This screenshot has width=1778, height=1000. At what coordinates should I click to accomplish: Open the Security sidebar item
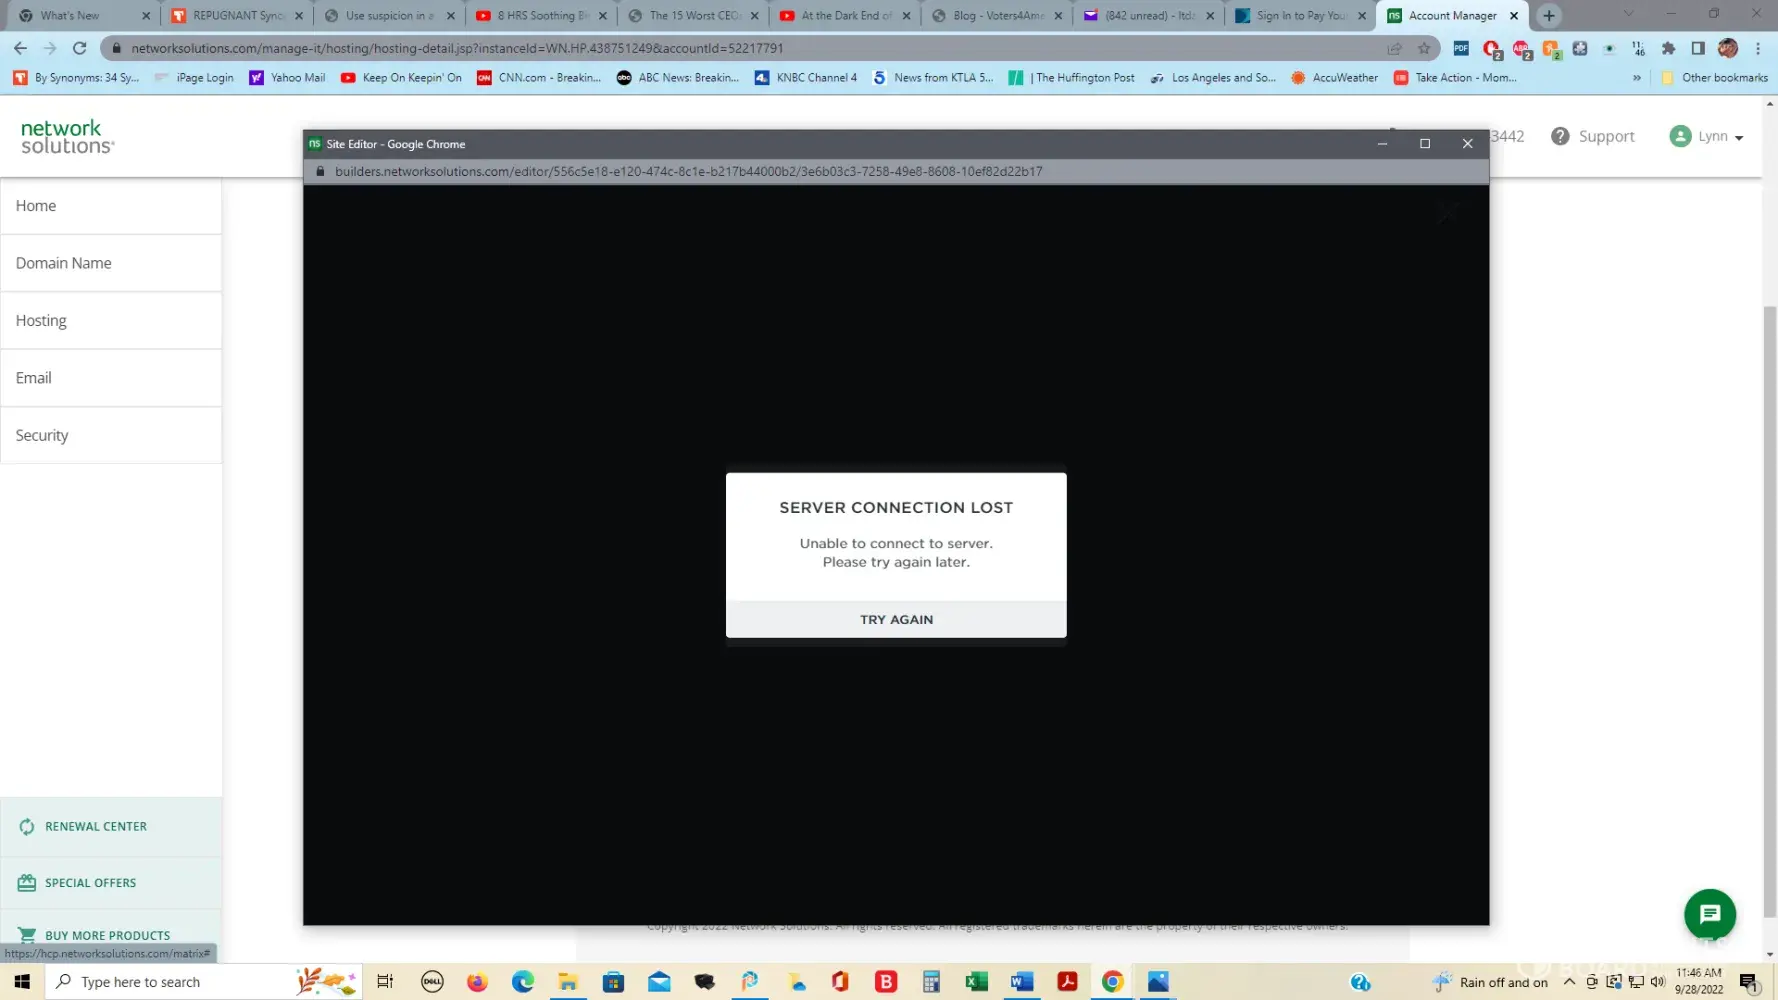tap(42, 435)
